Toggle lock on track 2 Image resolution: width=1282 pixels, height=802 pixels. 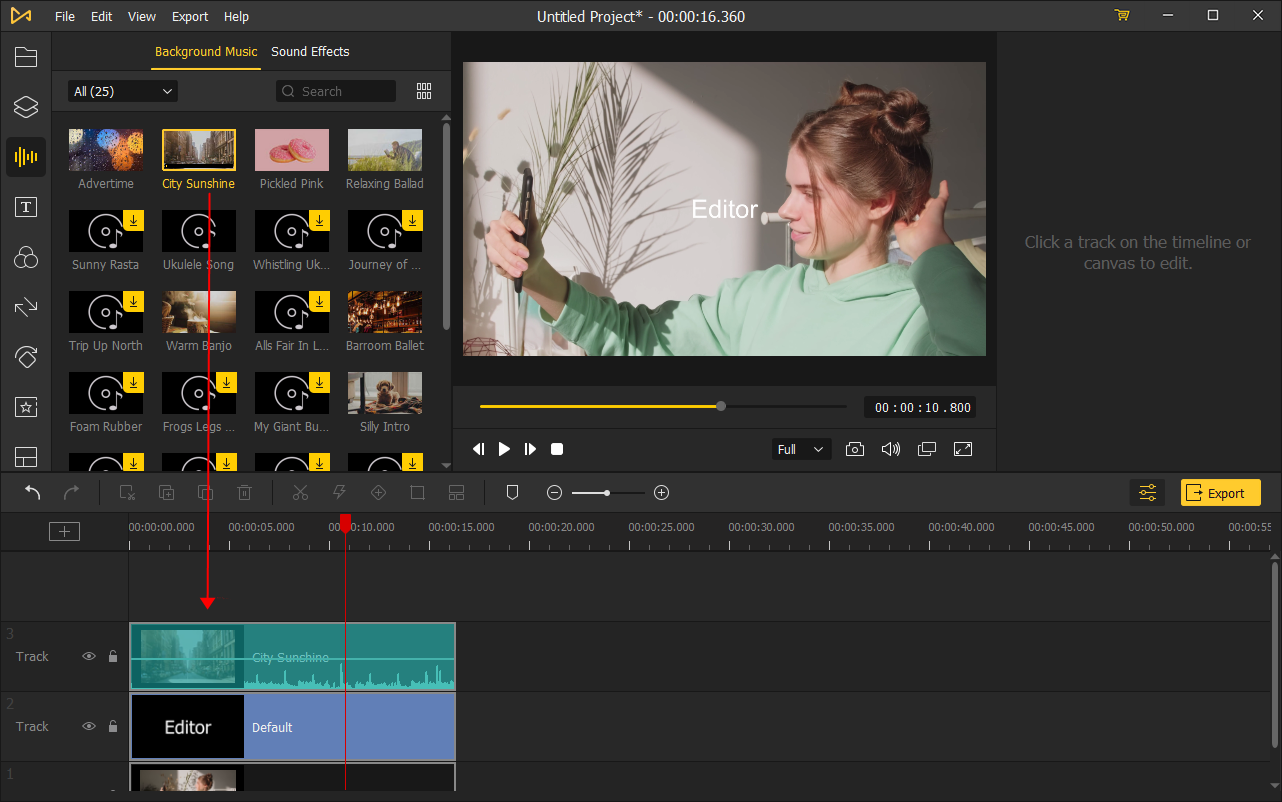click(x=113, y=727)
